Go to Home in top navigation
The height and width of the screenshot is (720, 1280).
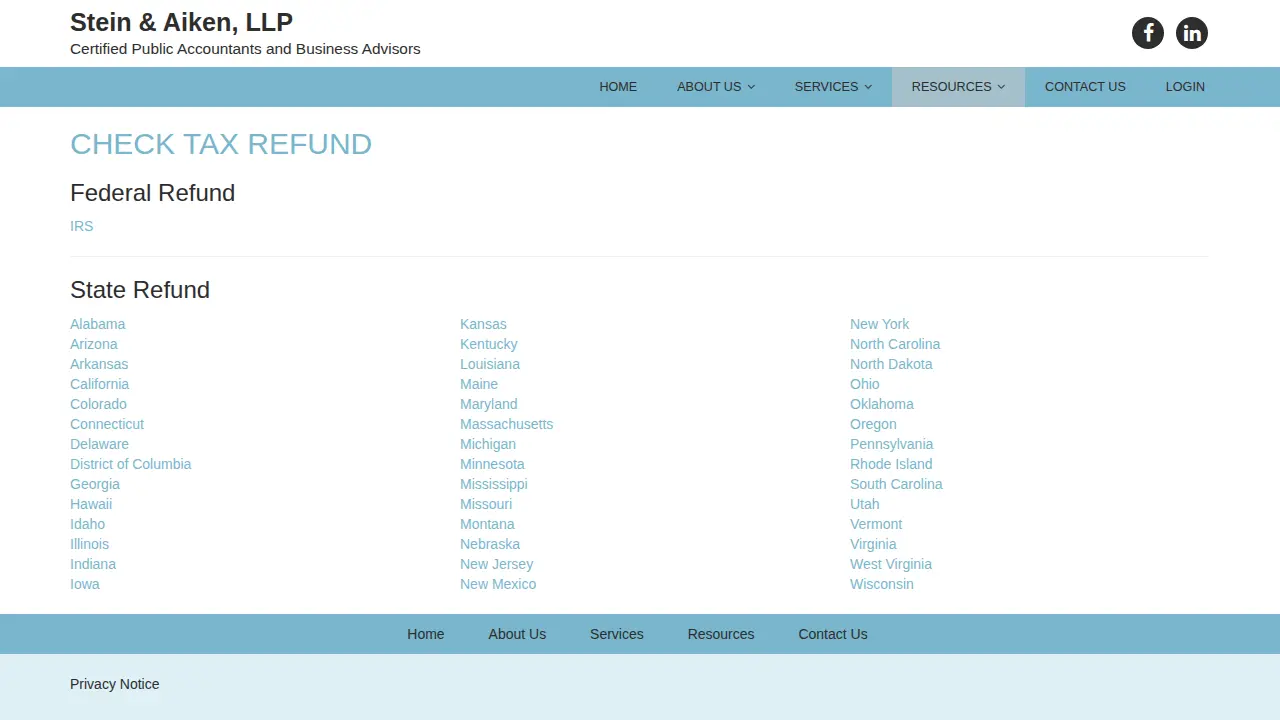(x=618, y=87)
